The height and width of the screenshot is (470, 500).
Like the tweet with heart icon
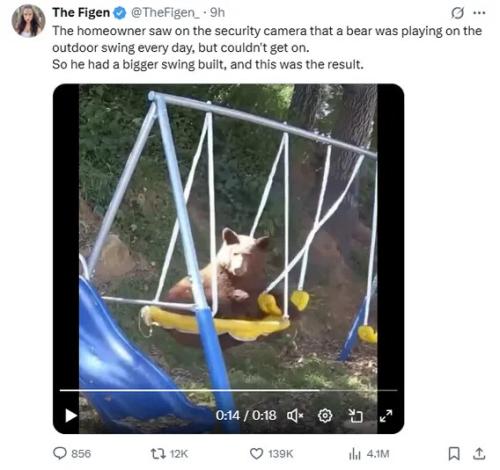[256, 453]
